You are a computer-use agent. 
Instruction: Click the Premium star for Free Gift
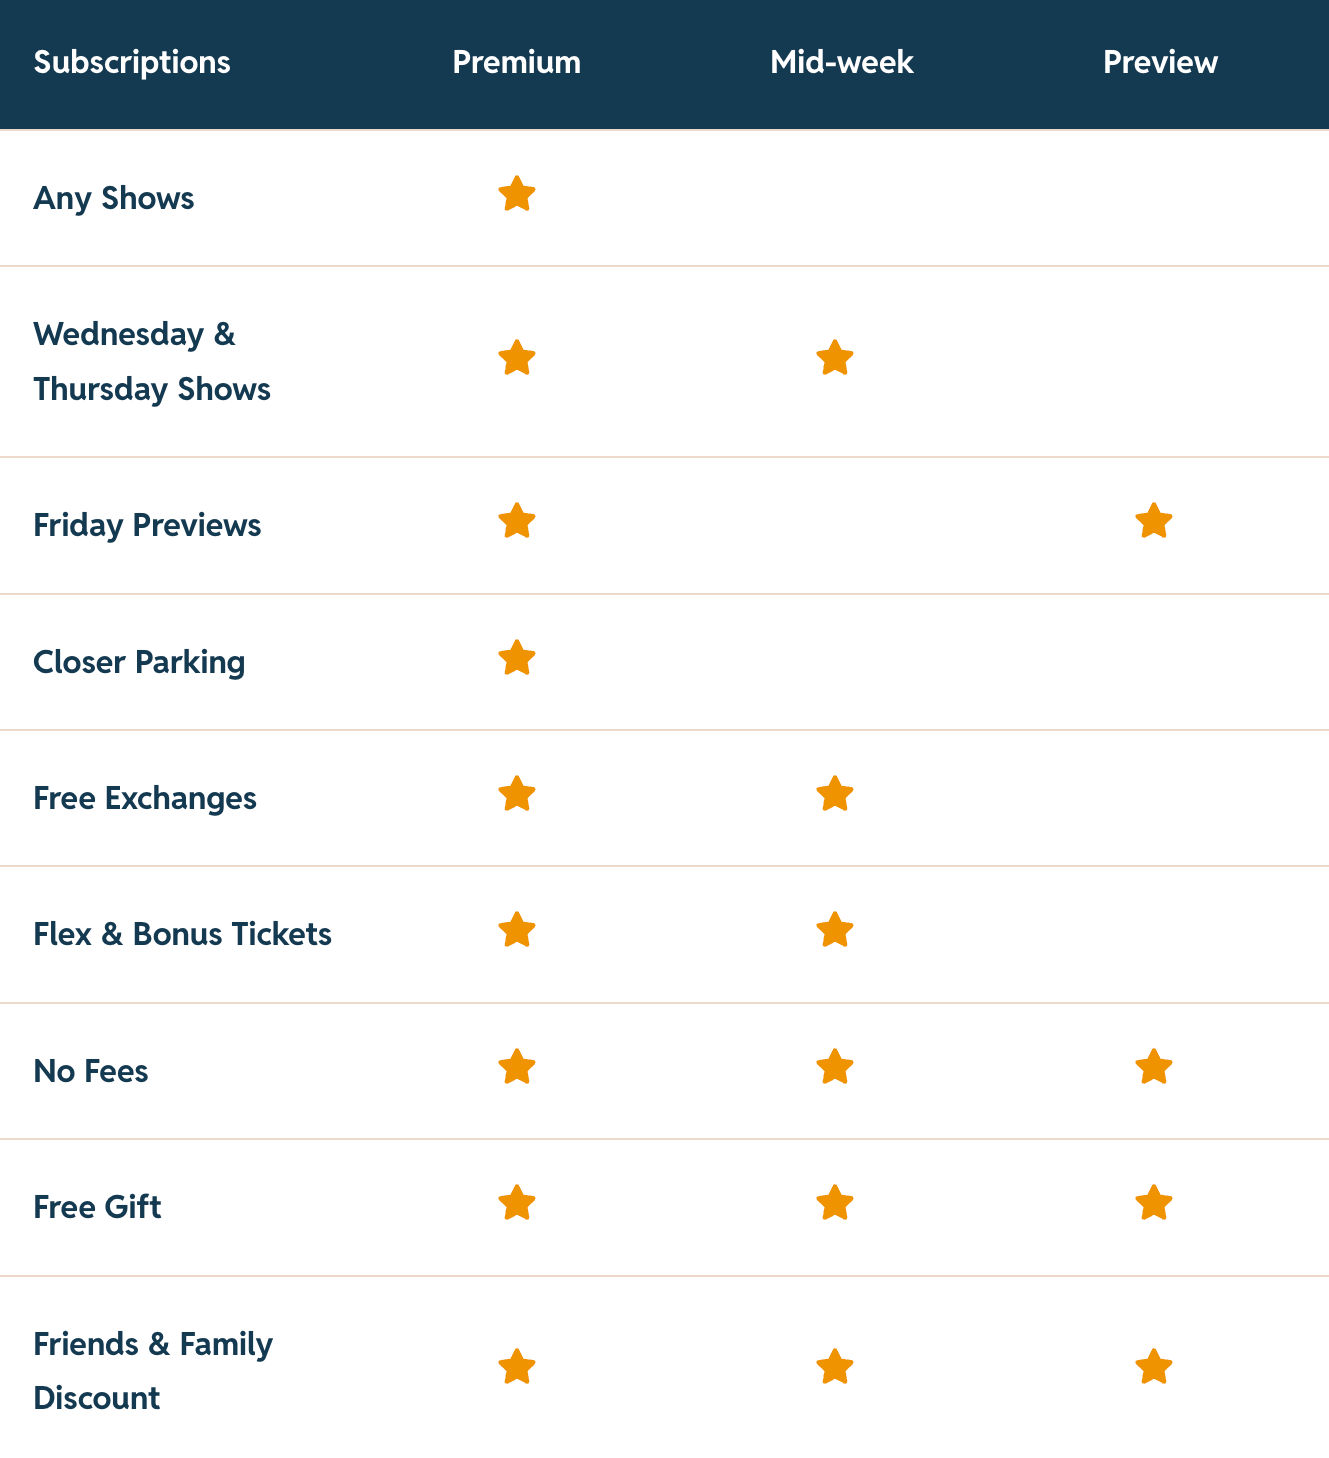click(517, 1203)
